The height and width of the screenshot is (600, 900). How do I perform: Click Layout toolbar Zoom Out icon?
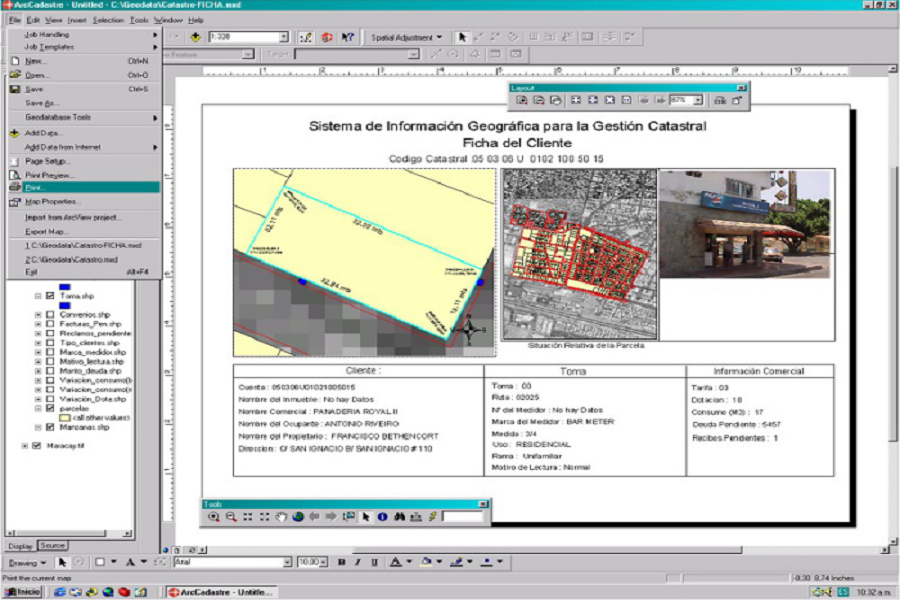point(539,100)
